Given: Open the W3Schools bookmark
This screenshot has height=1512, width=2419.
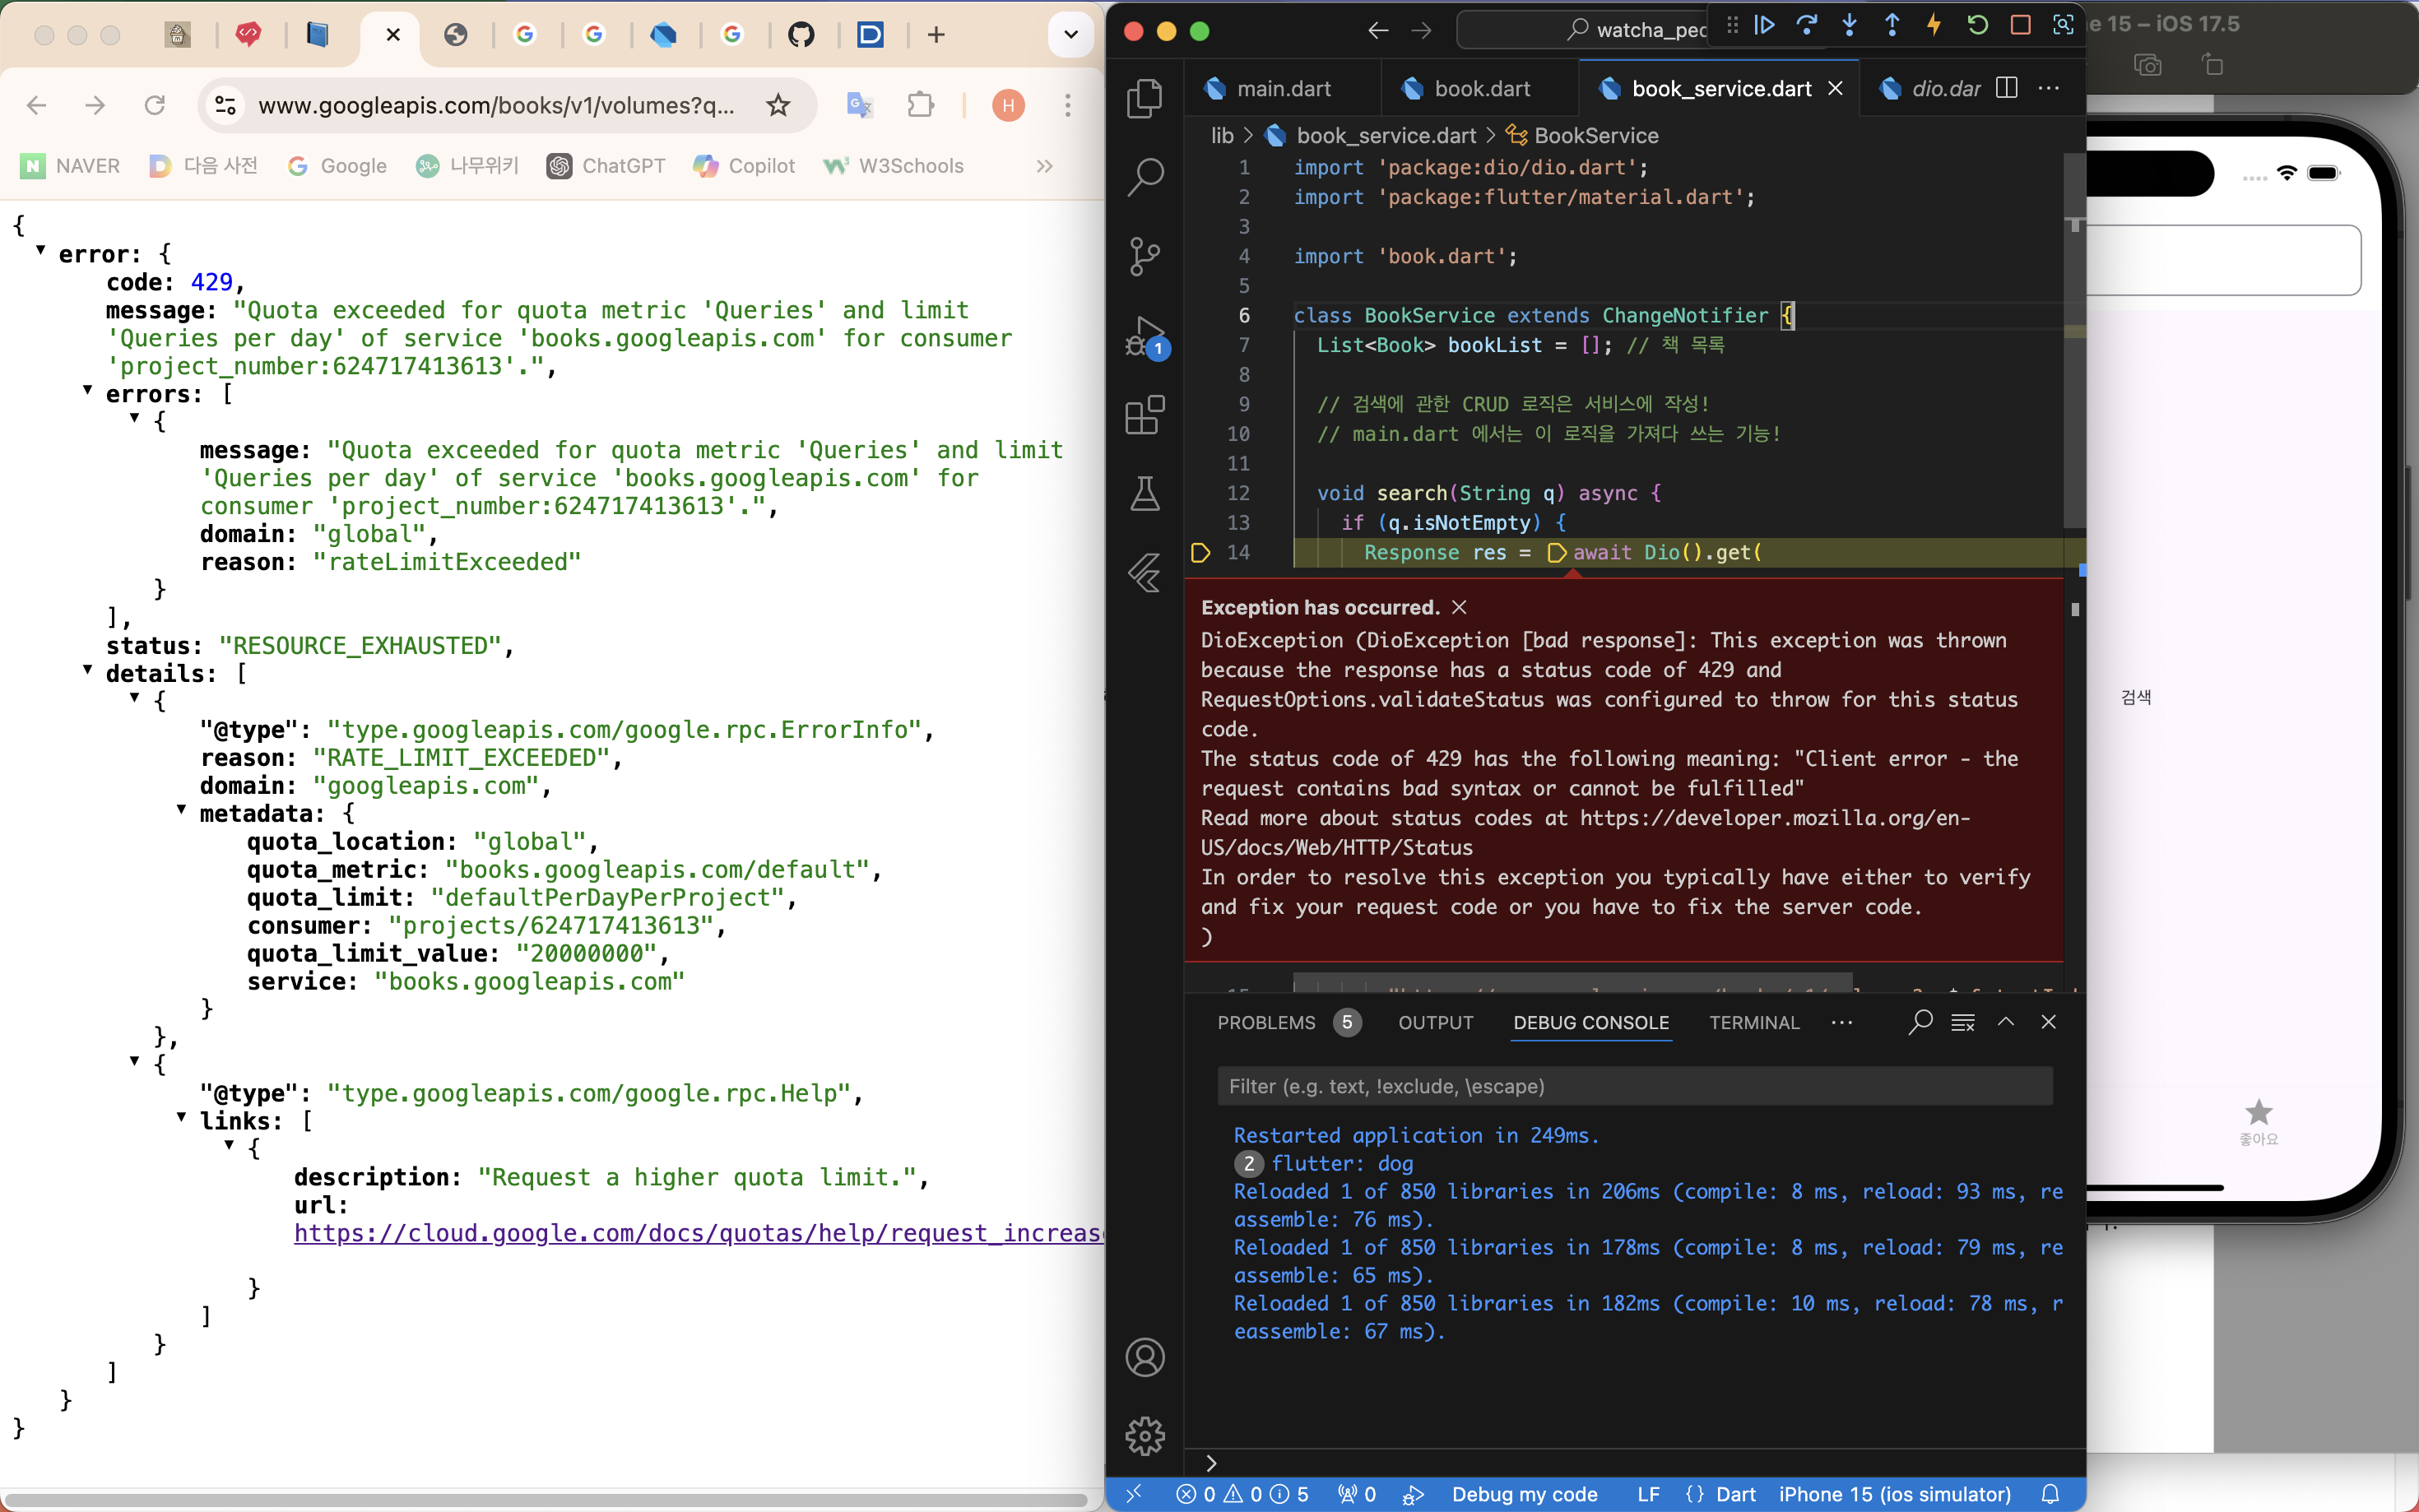Looking at the screenshot, I should [x=893, y=166].
